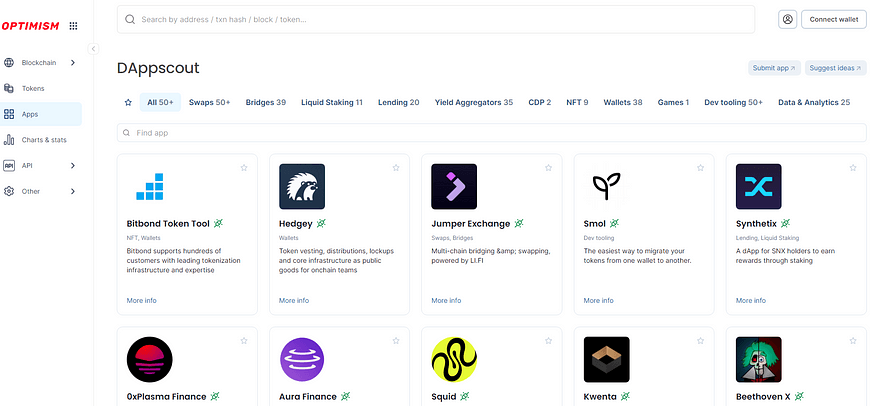
Task: Open More info for Jumper Exchange
Action: click(446, 301)
